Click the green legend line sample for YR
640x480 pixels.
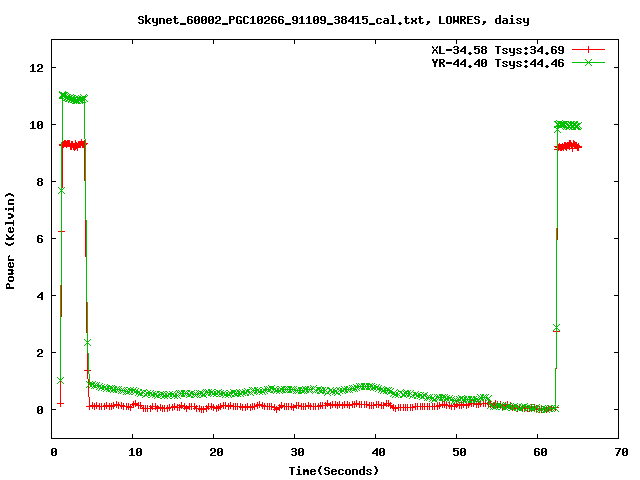(588, 62)
